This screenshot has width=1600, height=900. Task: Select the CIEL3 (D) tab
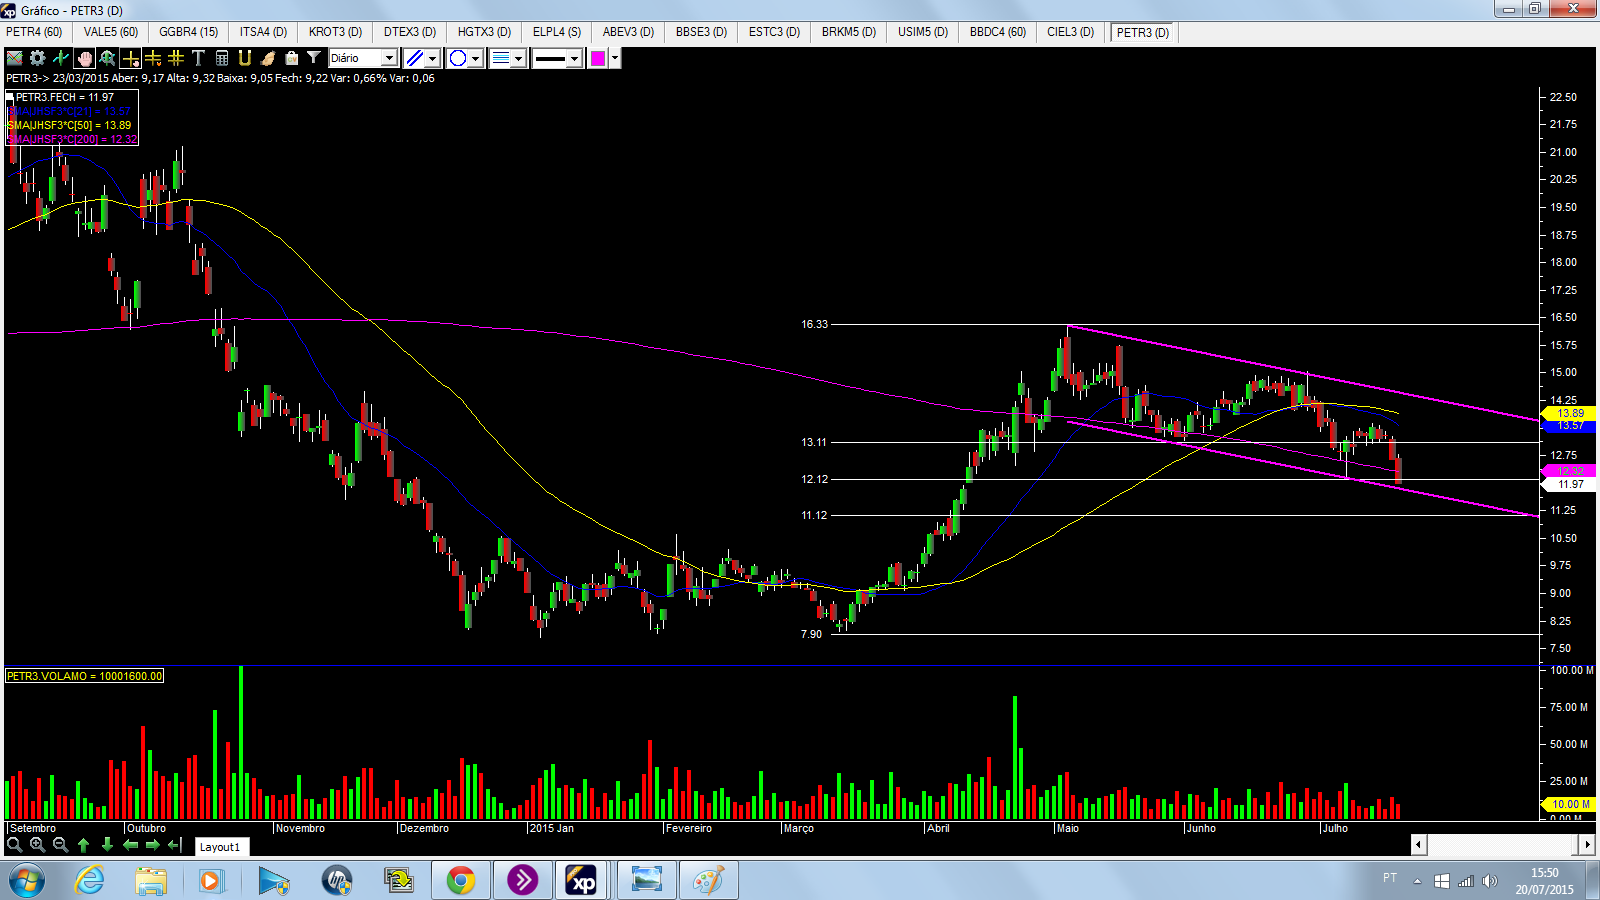tap(1070, 32)
